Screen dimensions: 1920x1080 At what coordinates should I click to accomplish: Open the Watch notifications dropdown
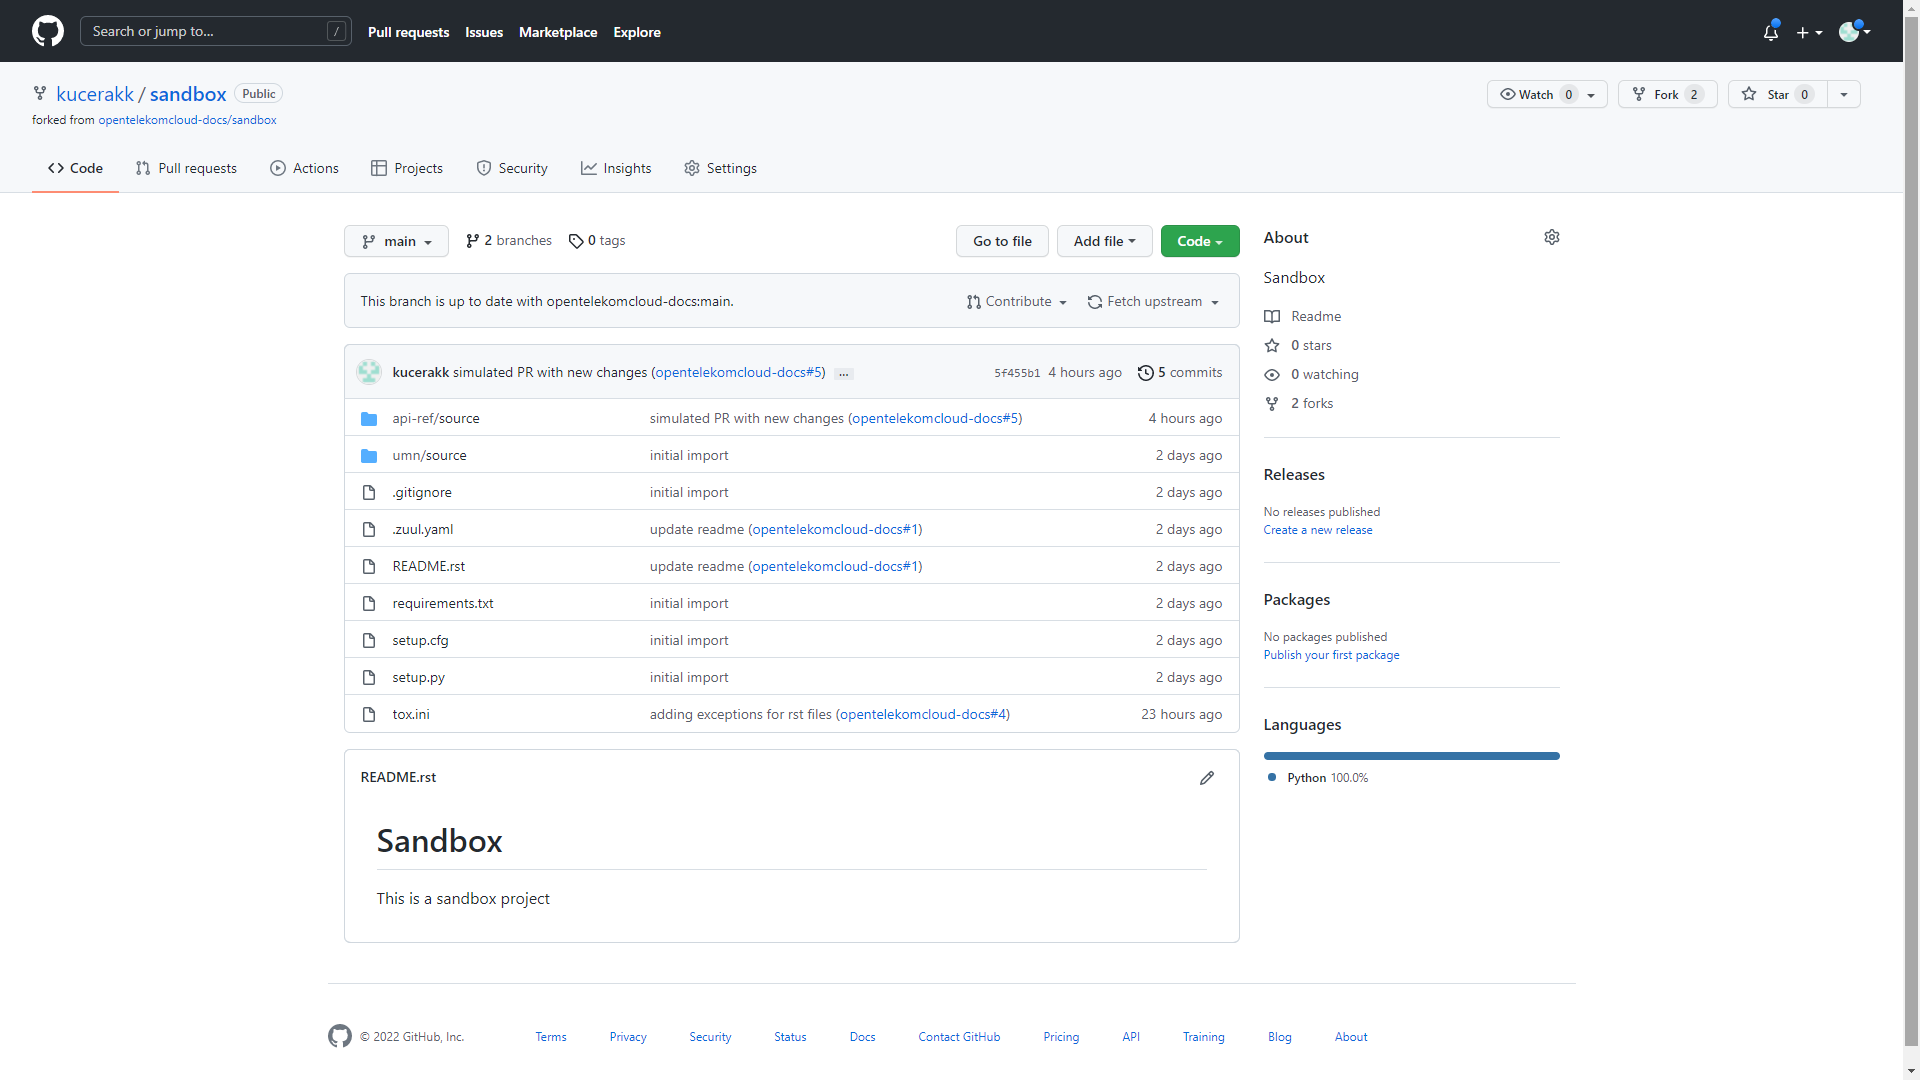1547,94
